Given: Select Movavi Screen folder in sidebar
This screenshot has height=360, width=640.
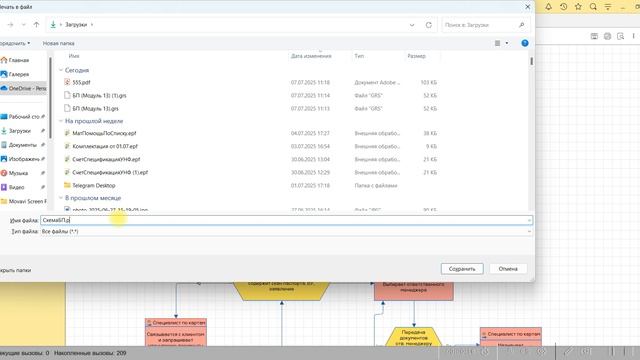Looking at the screenshot, I should click(x=23, y=201).
